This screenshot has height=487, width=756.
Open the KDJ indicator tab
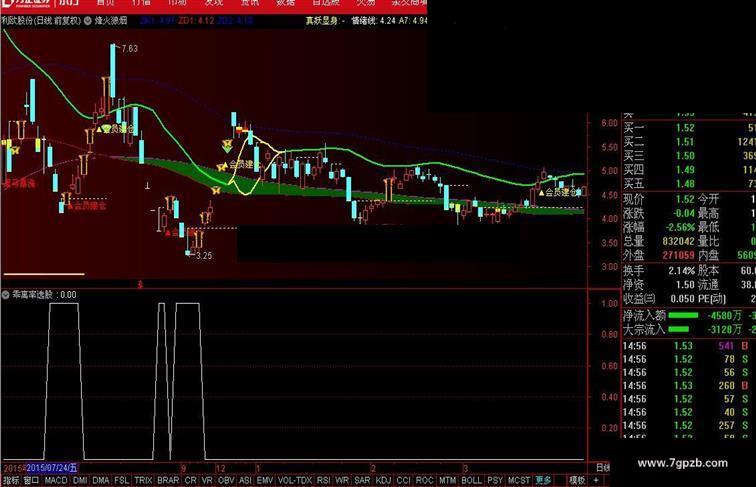coord(383,480)
